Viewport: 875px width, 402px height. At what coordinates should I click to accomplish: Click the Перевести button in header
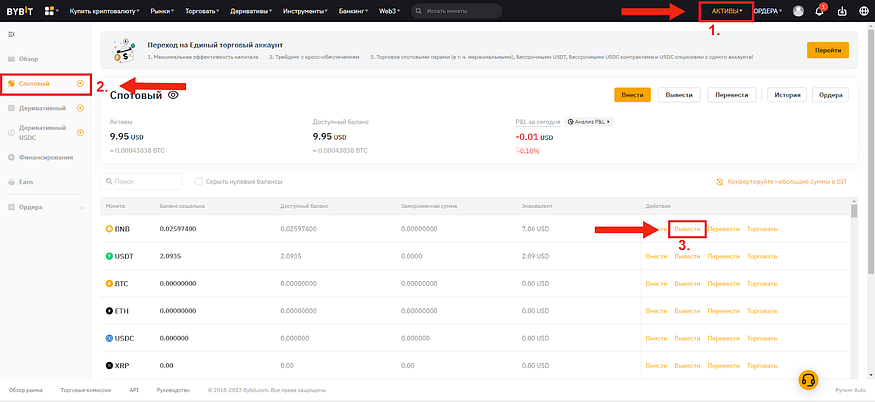(x=732, y=95)
